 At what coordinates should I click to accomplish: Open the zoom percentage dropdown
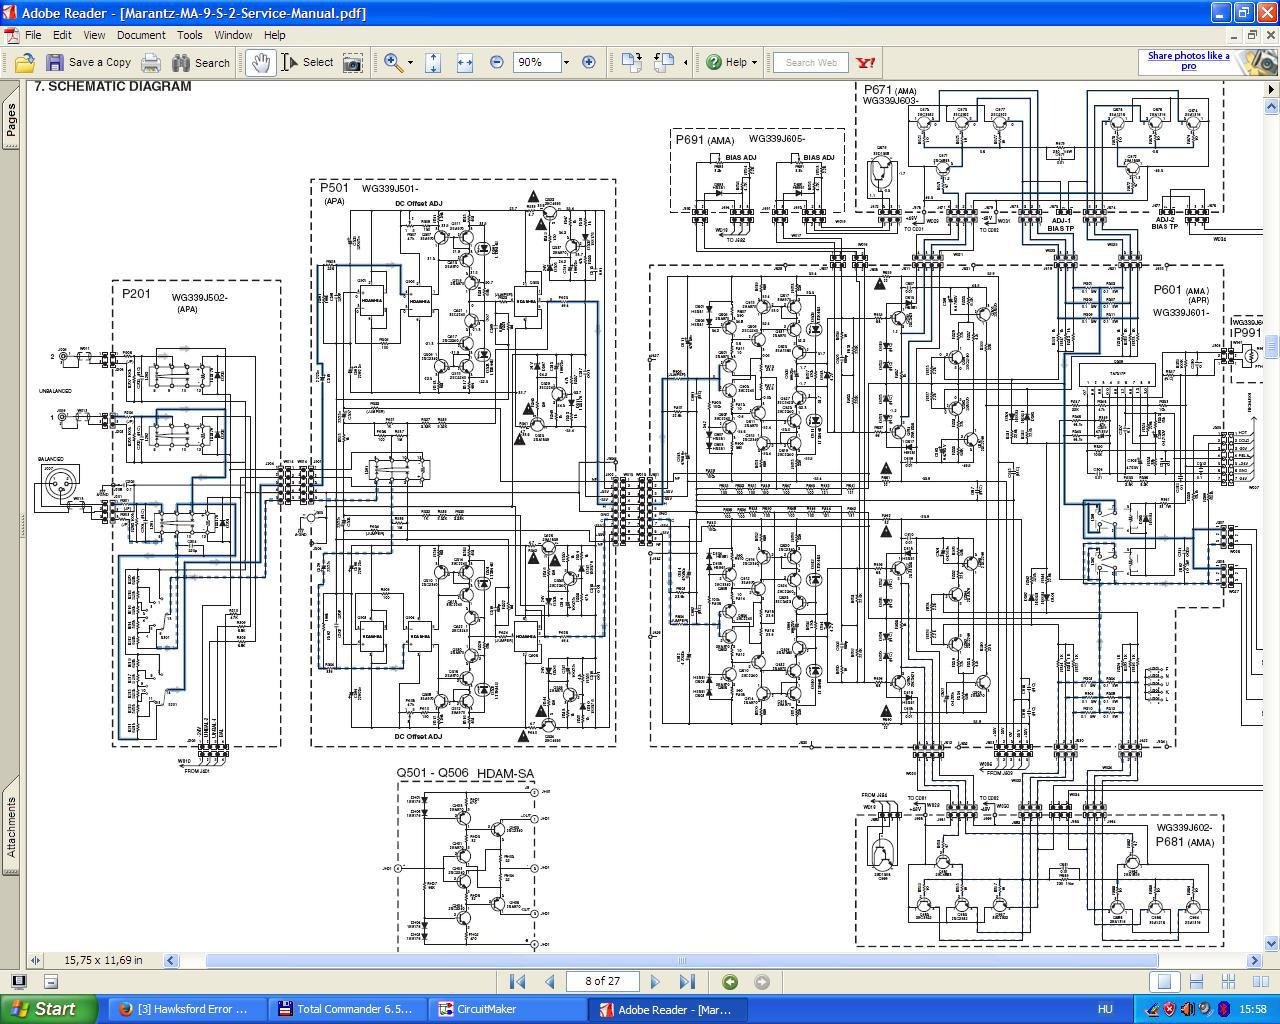pos(566,62)
